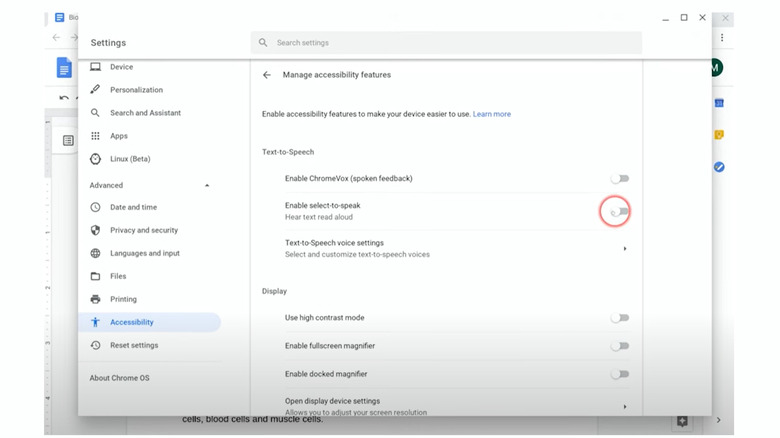Collapse the Advanced section arrow
This screenshot has height=438, width=780.
point(207,186)
